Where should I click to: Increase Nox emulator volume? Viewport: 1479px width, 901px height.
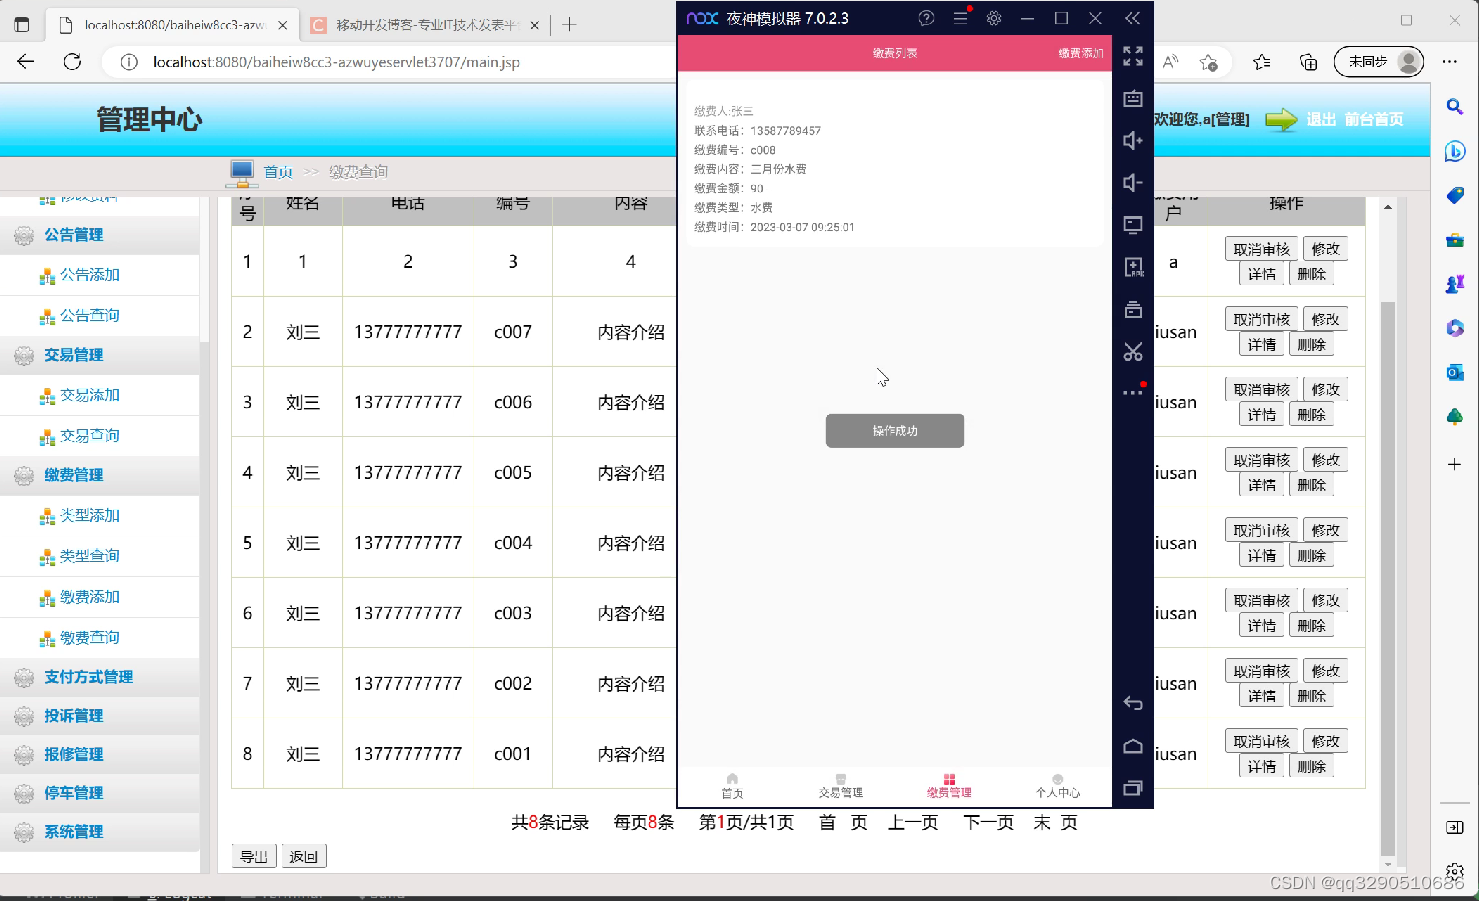[x=1132, y=140]
